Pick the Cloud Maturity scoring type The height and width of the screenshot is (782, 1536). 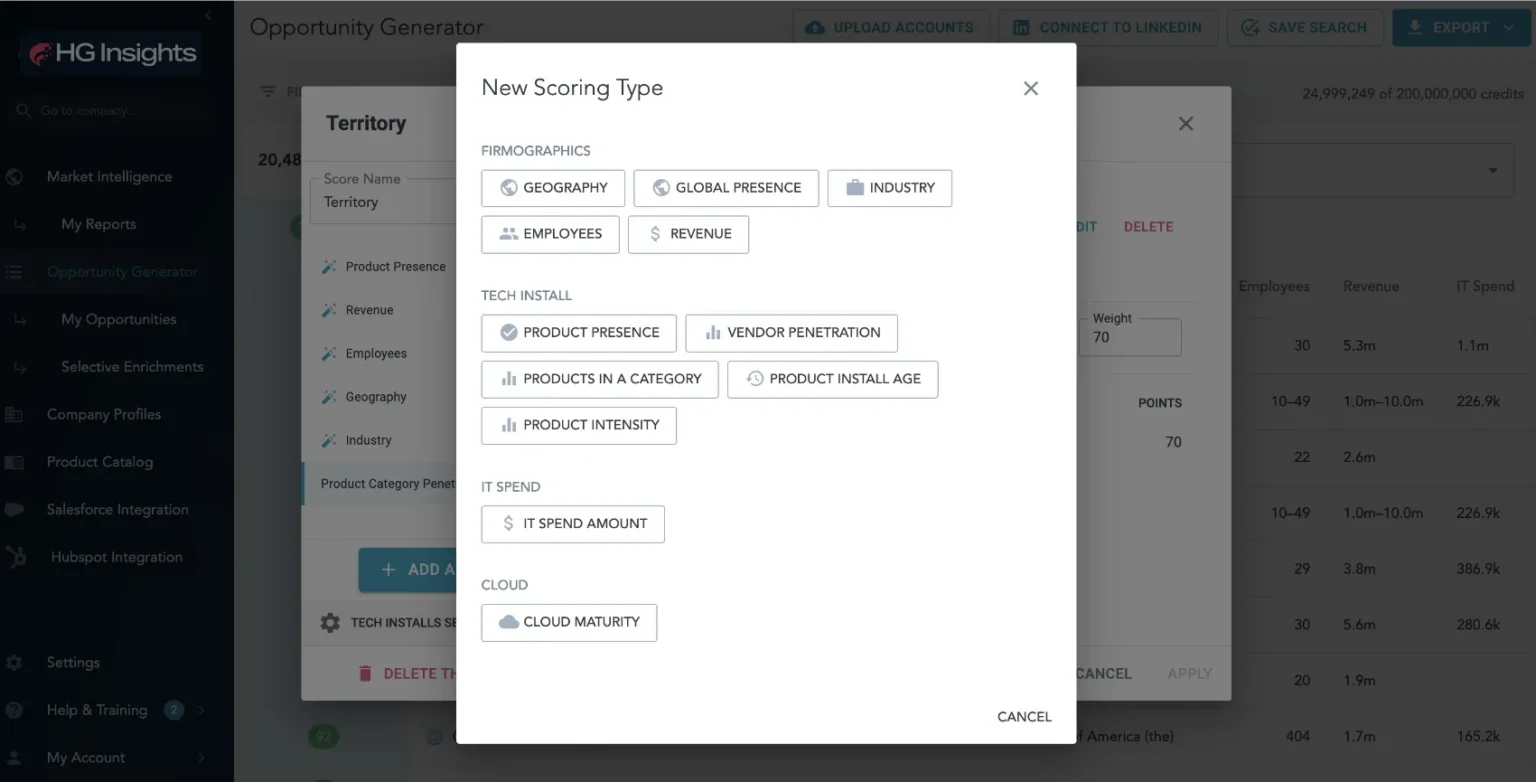tap(569, 622)
